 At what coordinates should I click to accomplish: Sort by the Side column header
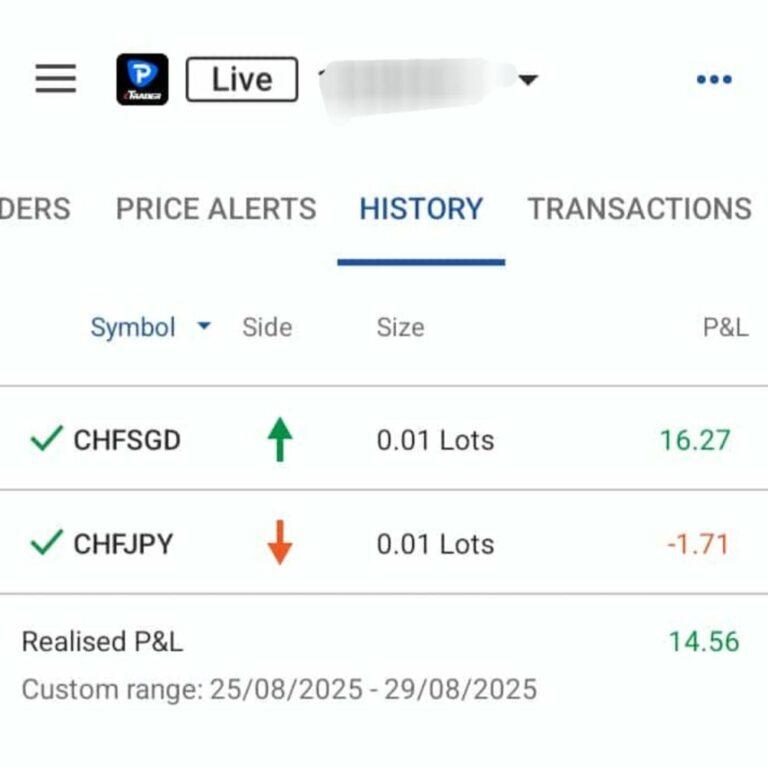(x=267, y=327)
